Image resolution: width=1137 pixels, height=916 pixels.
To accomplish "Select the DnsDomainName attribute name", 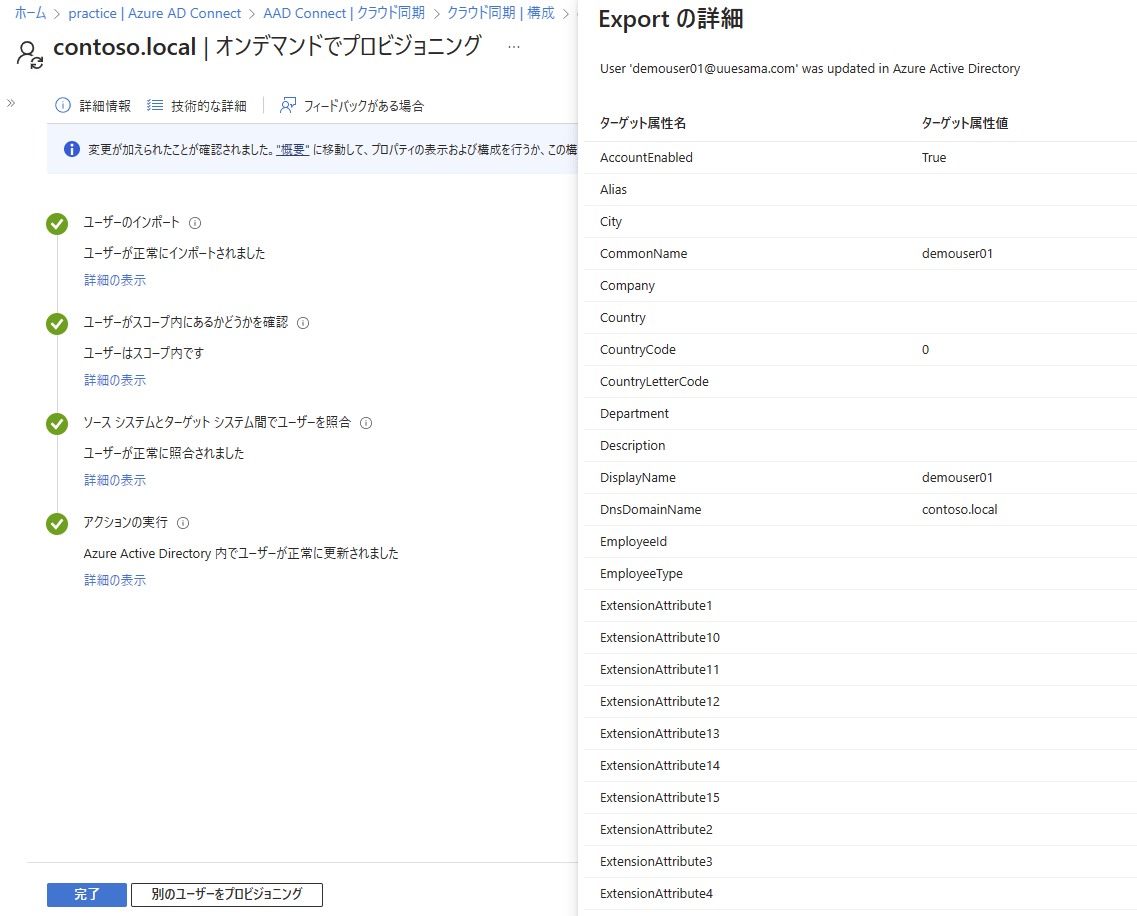I will coord(650,509).
